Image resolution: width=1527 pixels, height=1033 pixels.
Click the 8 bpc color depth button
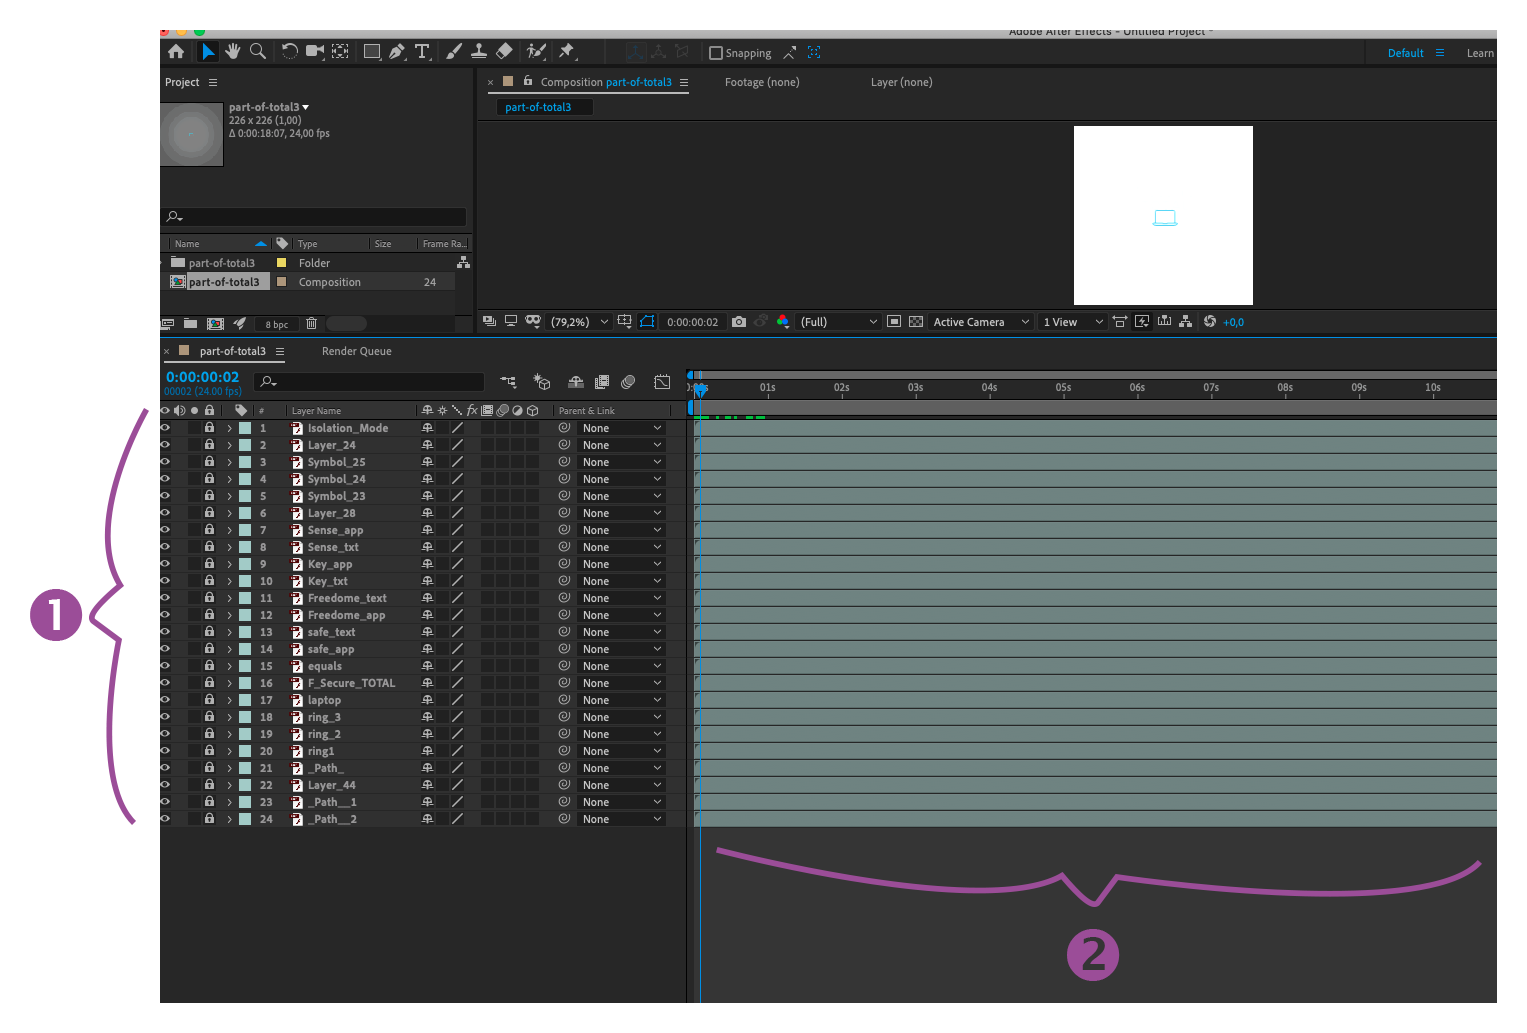pos(277,324)
